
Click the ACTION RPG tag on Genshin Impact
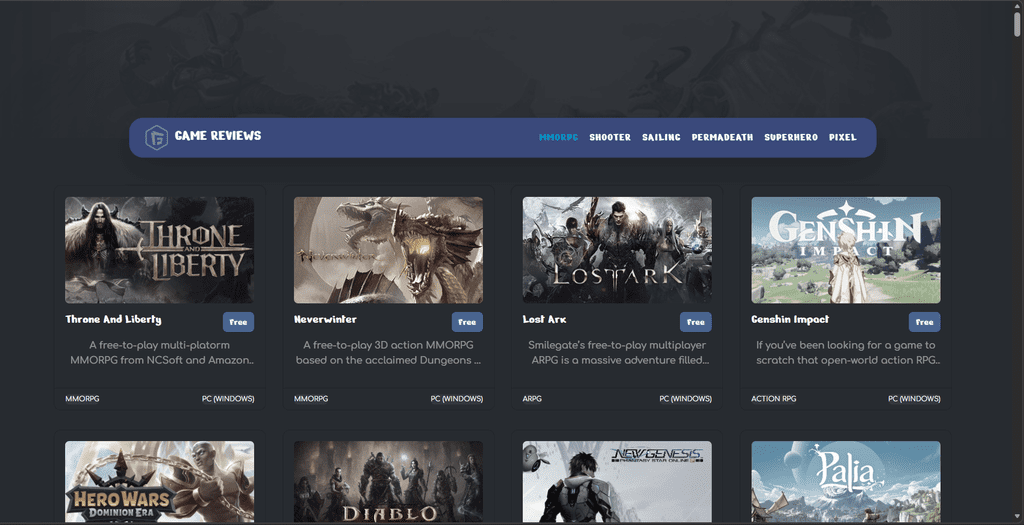pos(774,398)
